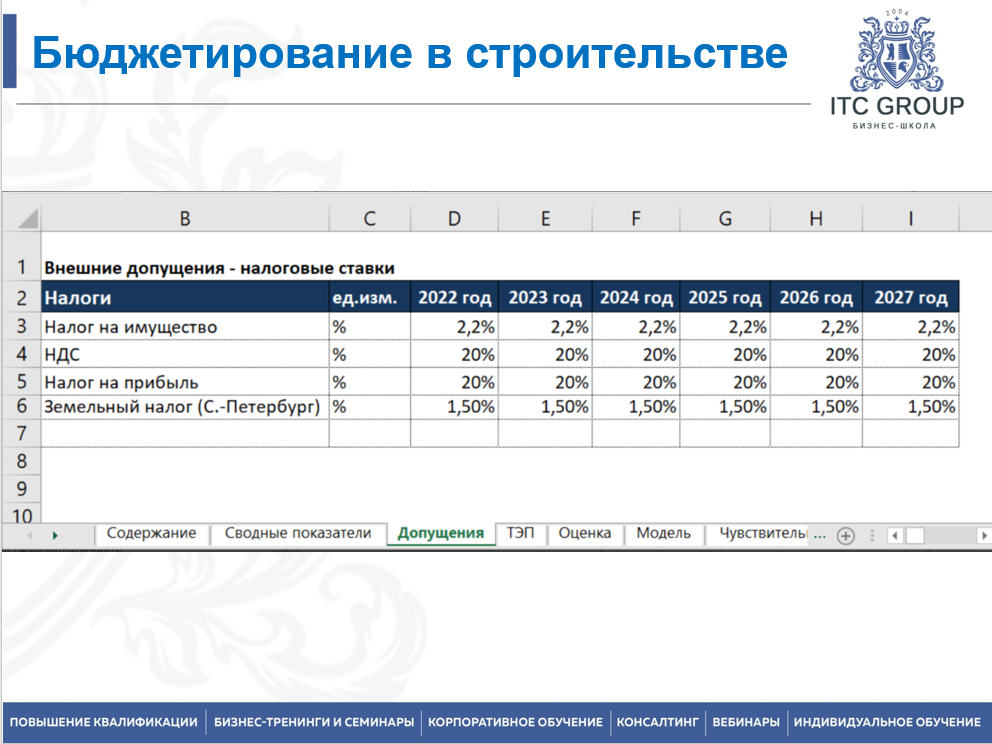Image resolution: width=992 pixels, height=744 pixels.
Task: Click the horizontal scrollbar left arrow
Action: coord(895,535)
